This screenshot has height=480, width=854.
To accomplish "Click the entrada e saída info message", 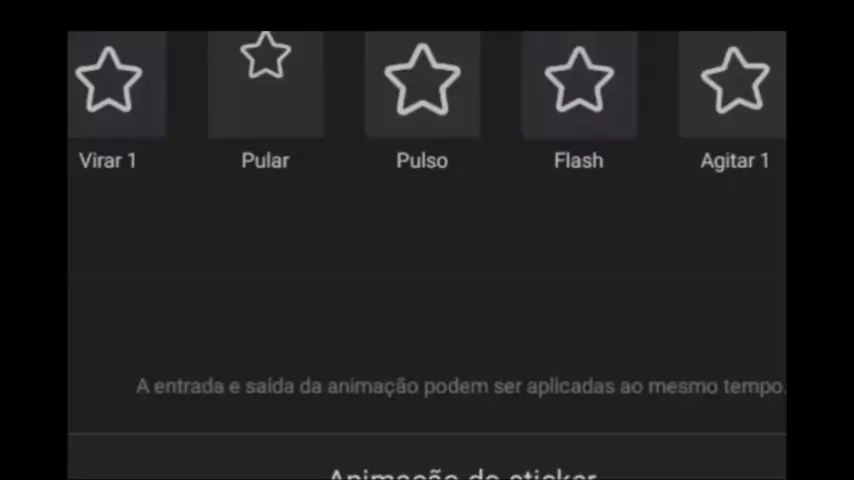I will [x=460, y=386].
